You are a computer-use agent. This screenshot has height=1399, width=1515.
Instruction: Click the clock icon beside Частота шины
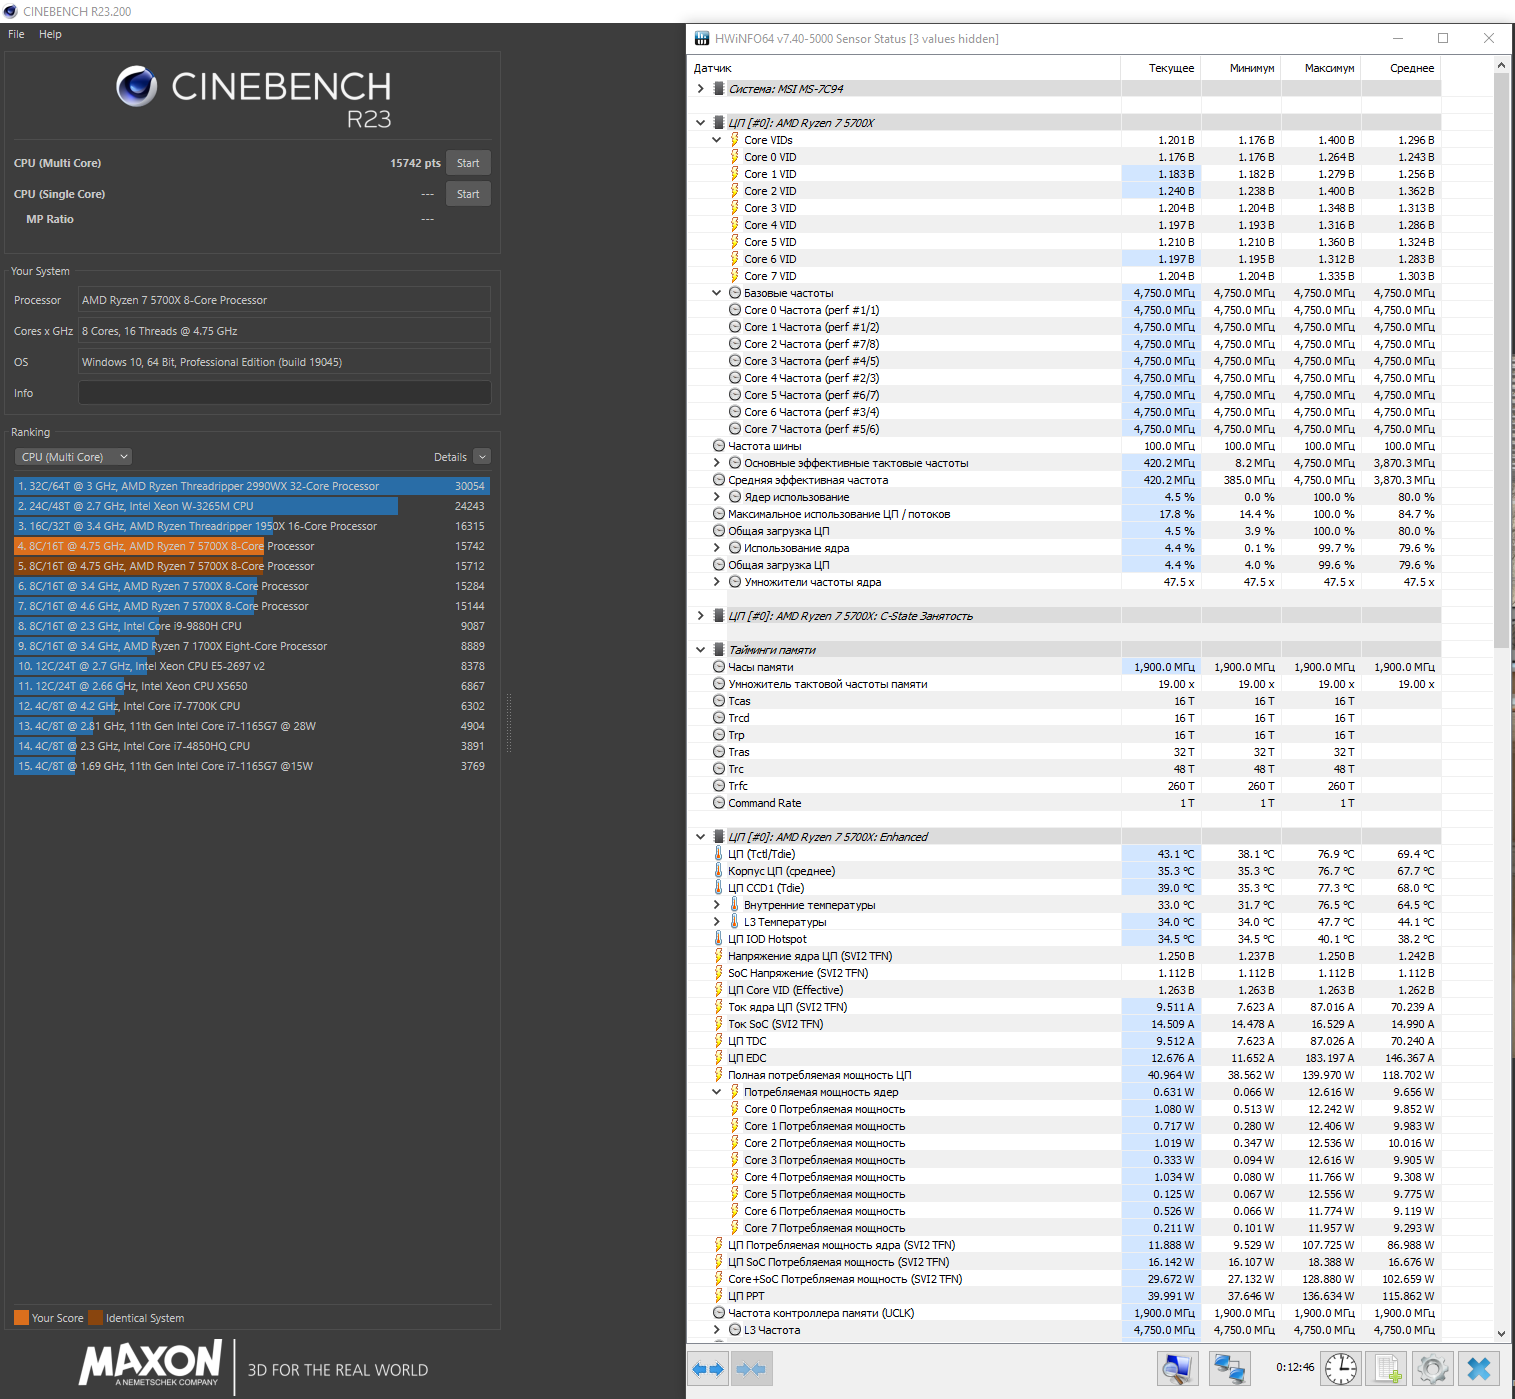pos(719,446)
